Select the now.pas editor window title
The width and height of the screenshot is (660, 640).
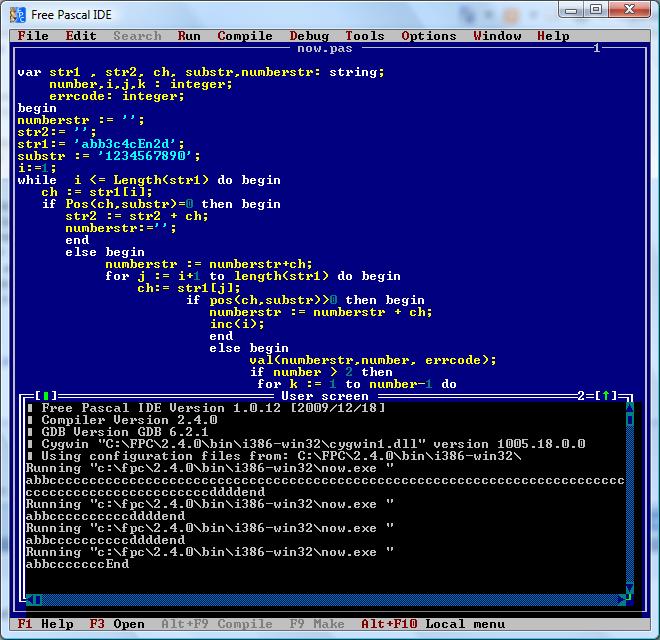click(x=322, y=48)
